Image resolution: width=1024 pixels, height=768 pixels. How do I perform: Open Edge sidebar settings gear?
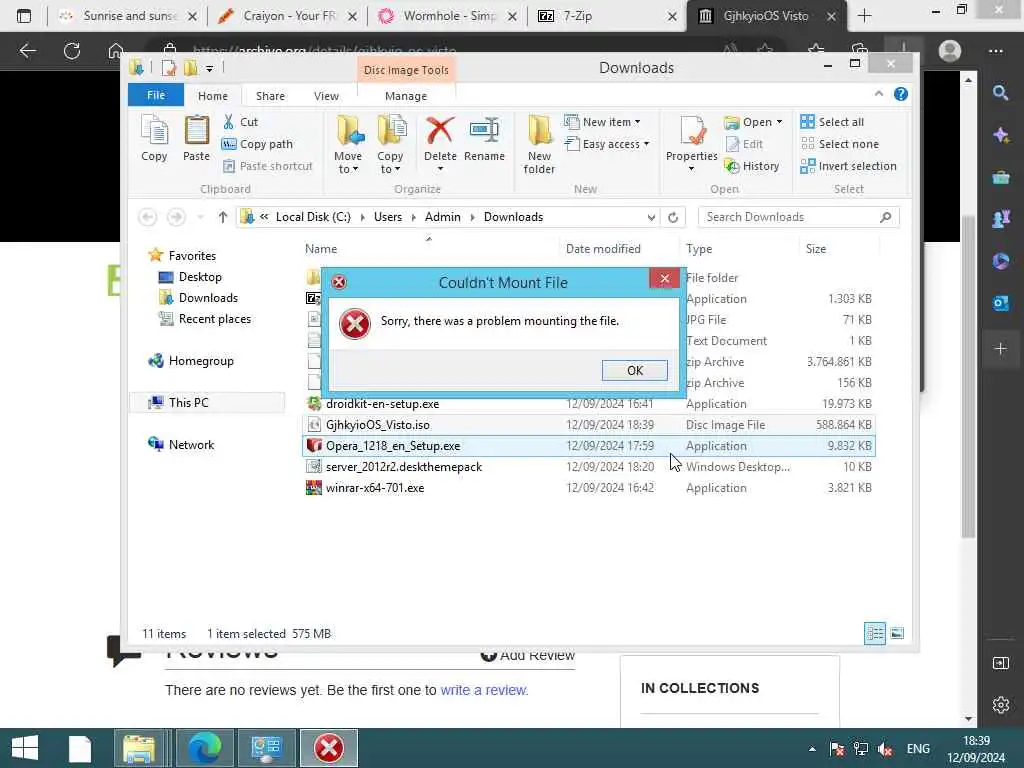pyautogui.click(x=1000, y=705)
